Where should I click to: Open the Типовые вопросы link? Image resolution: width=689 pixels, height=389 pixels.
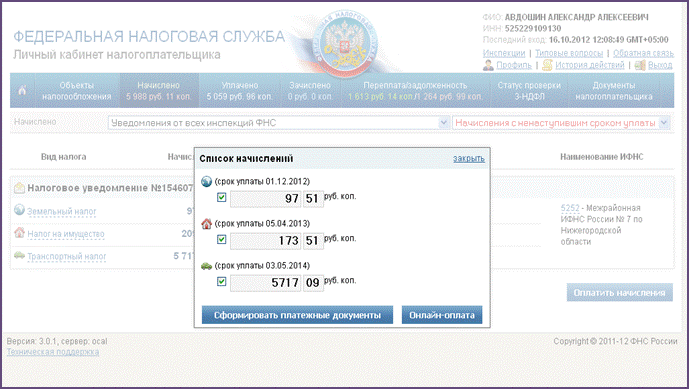569,53
